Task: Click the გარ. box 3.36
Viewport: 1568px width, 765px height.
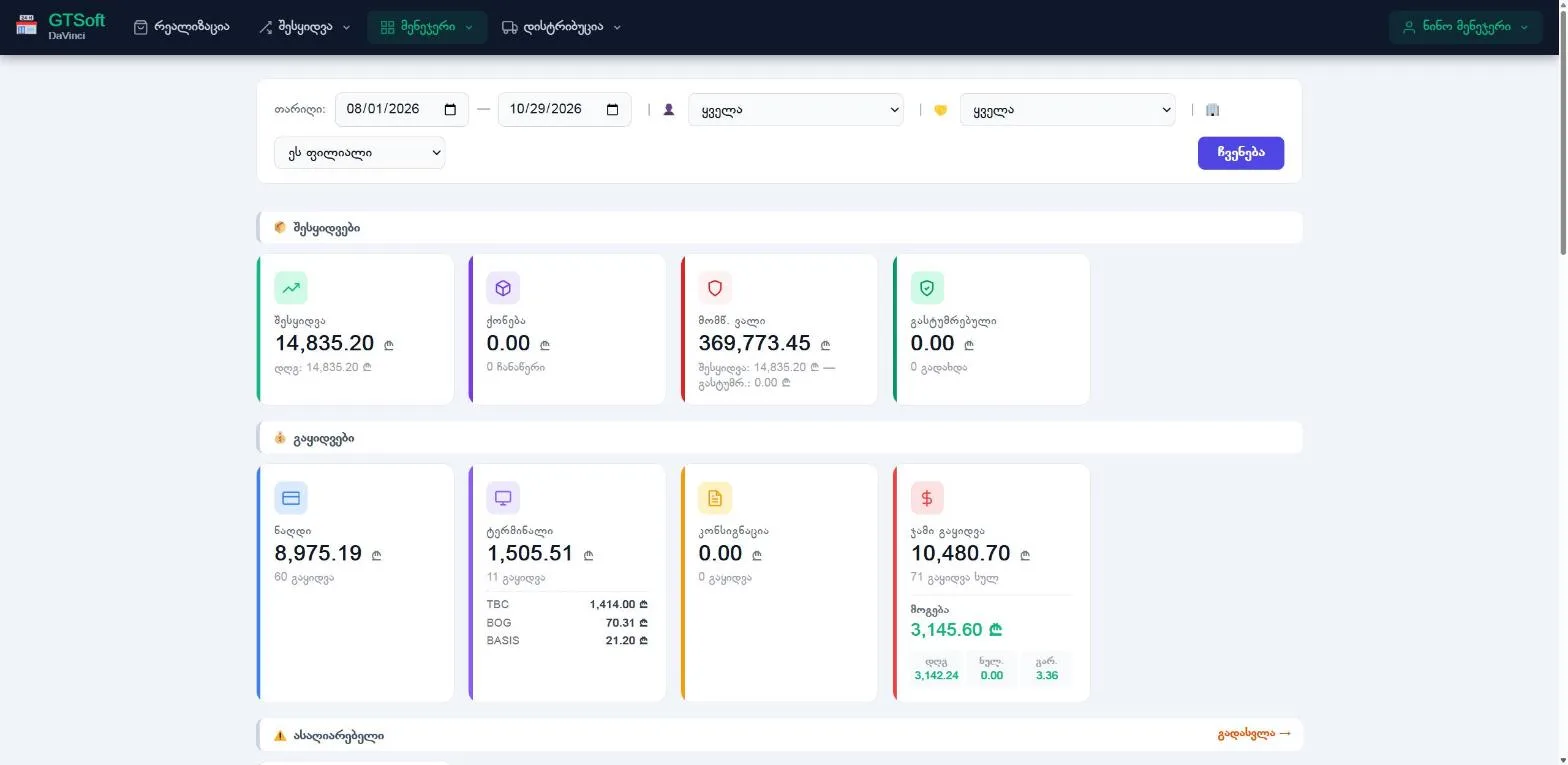Action: 1047,669
